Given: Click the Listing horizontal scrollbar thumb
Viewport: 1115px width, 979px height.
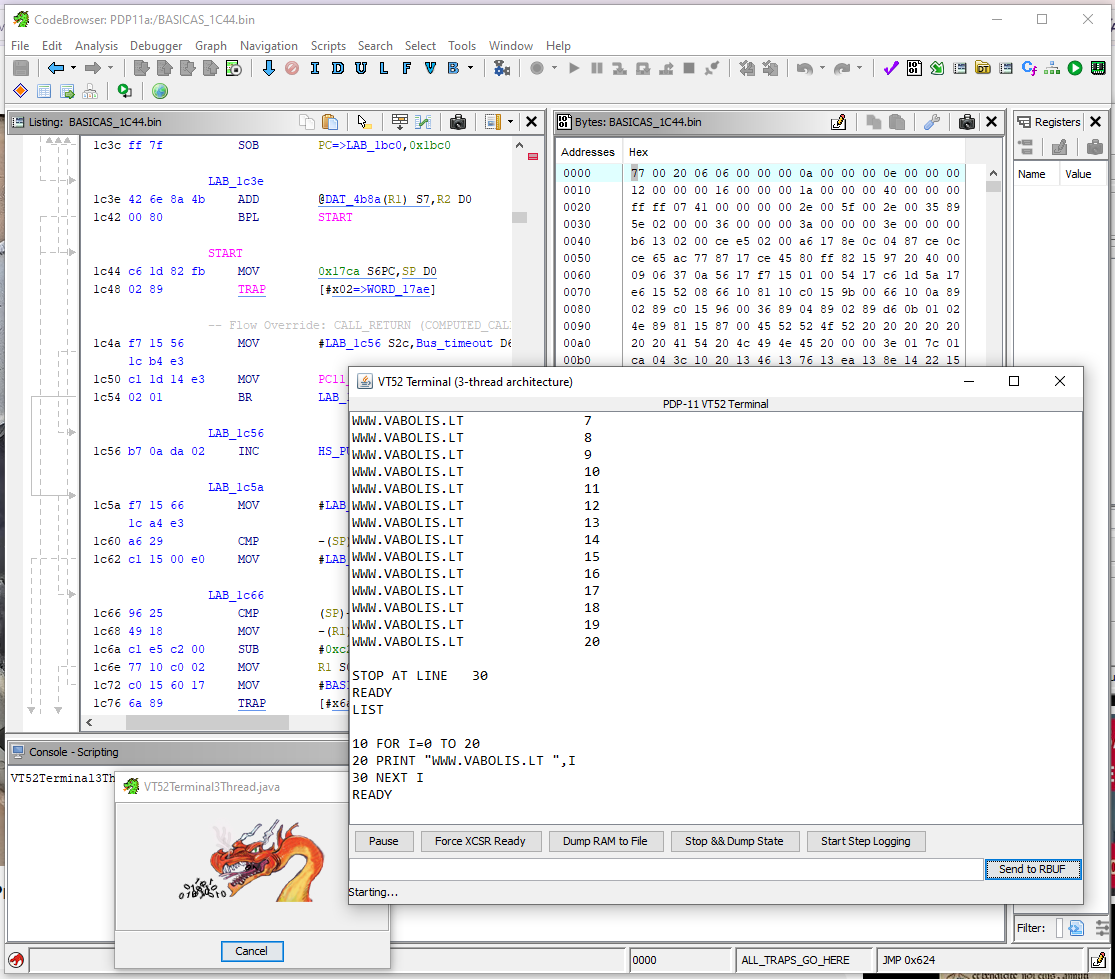Looking at the screenshot, I should (x=207, y=722).
